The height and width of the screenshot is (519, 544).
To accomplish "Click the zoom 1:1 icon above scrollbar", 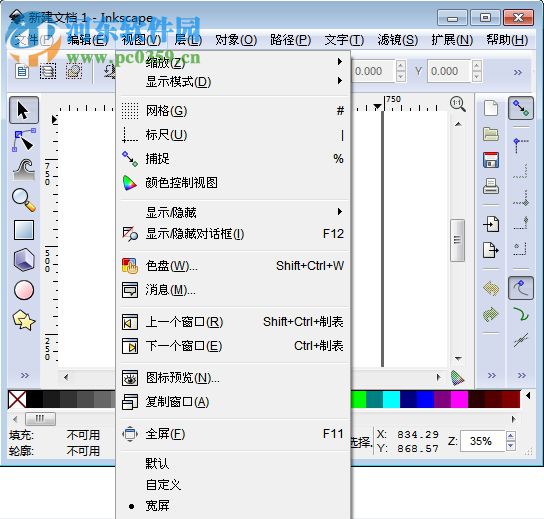I will coord(458,104).
